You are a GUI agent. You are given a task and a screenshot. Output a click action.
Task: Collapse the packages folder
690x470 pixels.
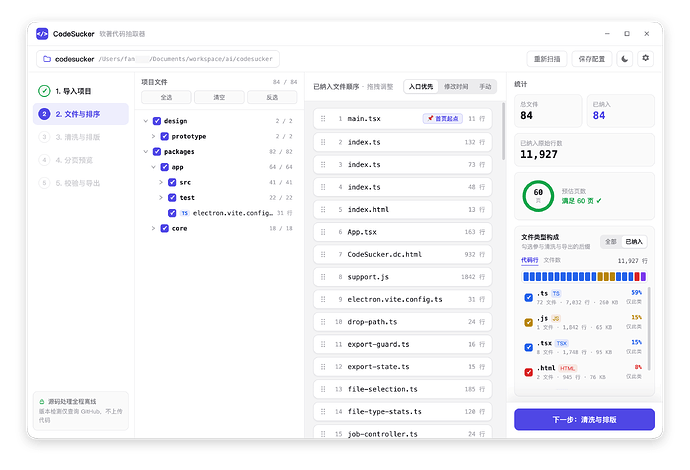[146, 152]
